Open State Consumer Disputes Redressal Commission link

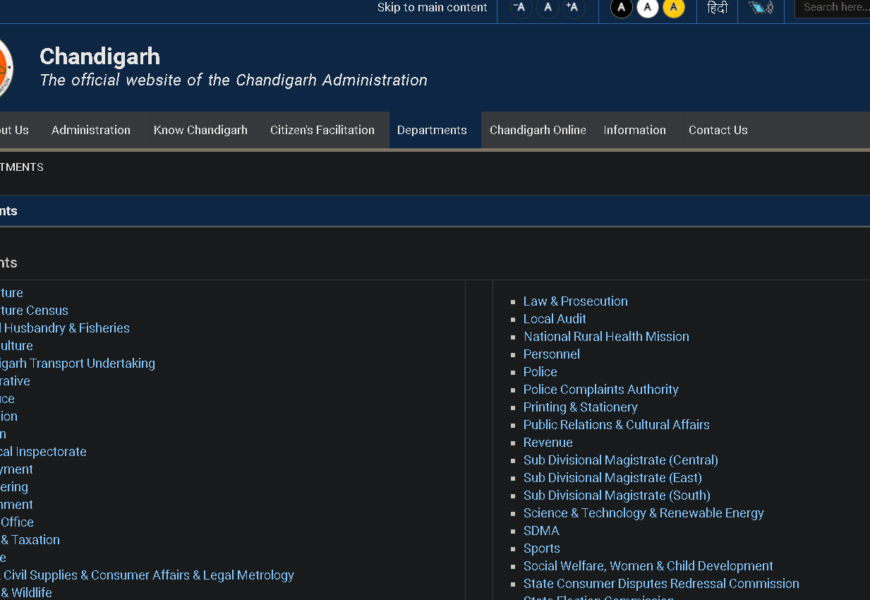pos(661,584)
